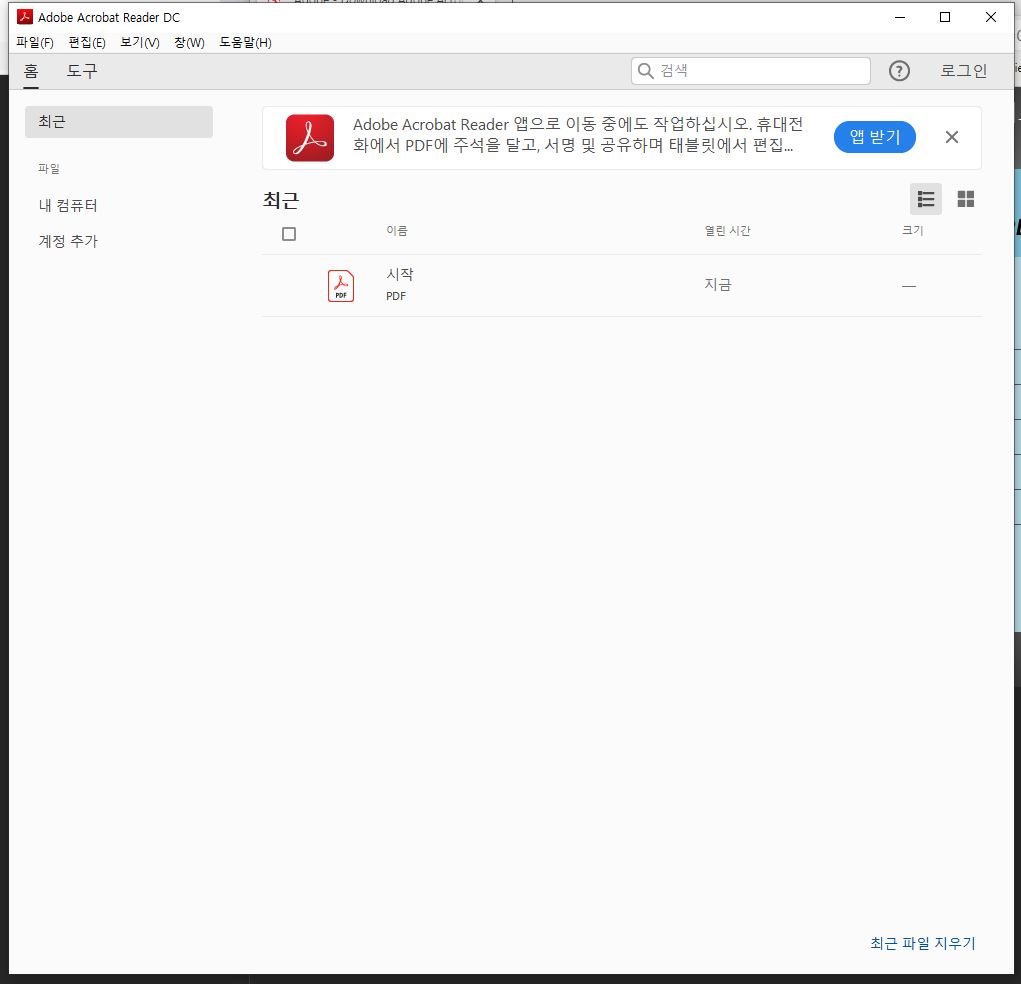Maximize the Acrobat Reader window
Screen dimensions: 1021x984
click(x=945, y=17)
